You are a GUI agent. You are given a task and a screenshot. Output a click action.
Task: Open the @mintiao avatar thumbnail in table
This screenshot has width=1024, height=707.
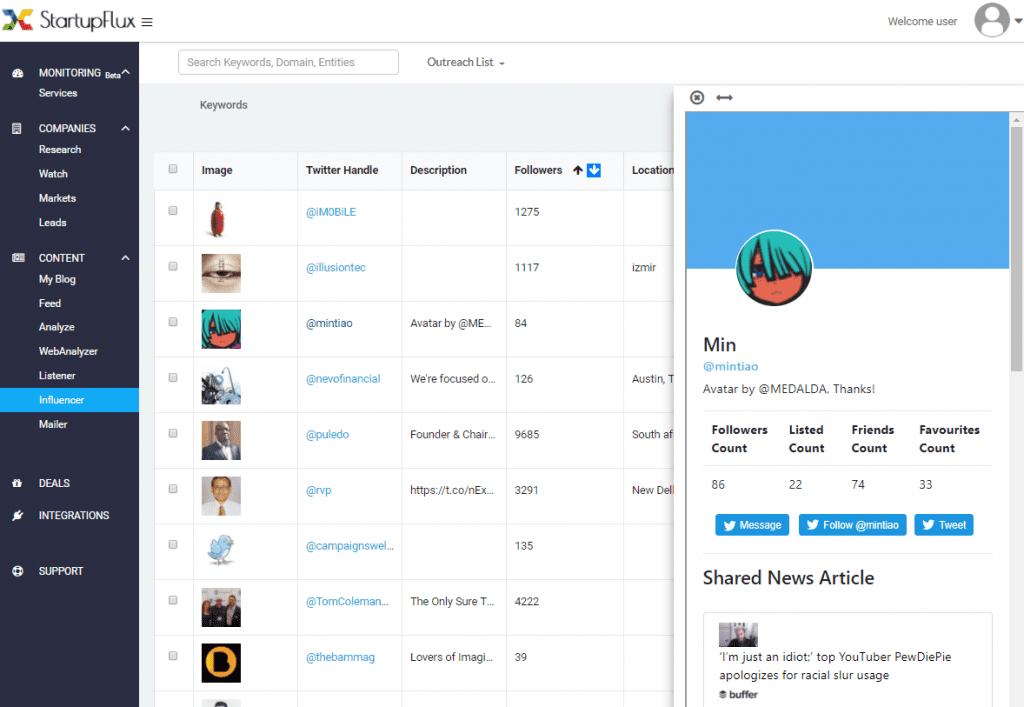click(x=221, y=329)
